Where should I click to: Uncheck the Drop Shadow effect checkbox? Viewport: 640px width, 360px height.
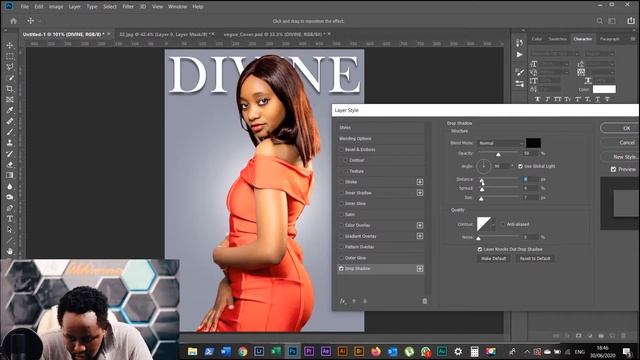pos(341,269)
